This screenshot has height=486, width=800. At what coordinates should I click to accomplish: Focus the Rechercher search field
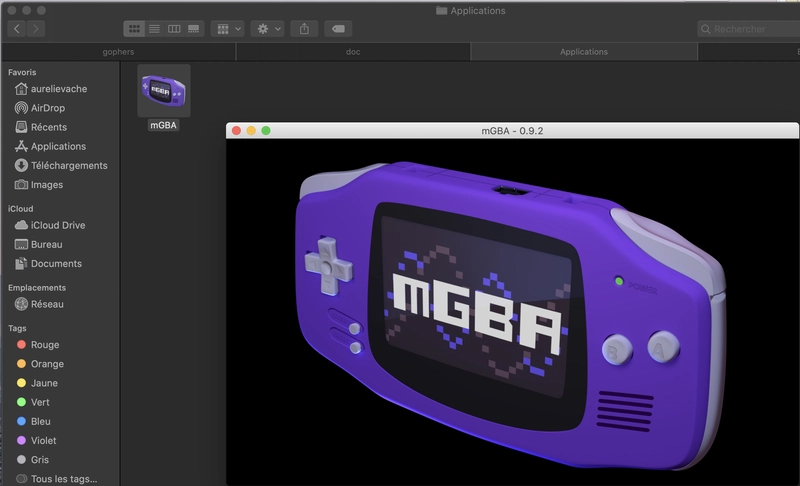click(748, 29)
